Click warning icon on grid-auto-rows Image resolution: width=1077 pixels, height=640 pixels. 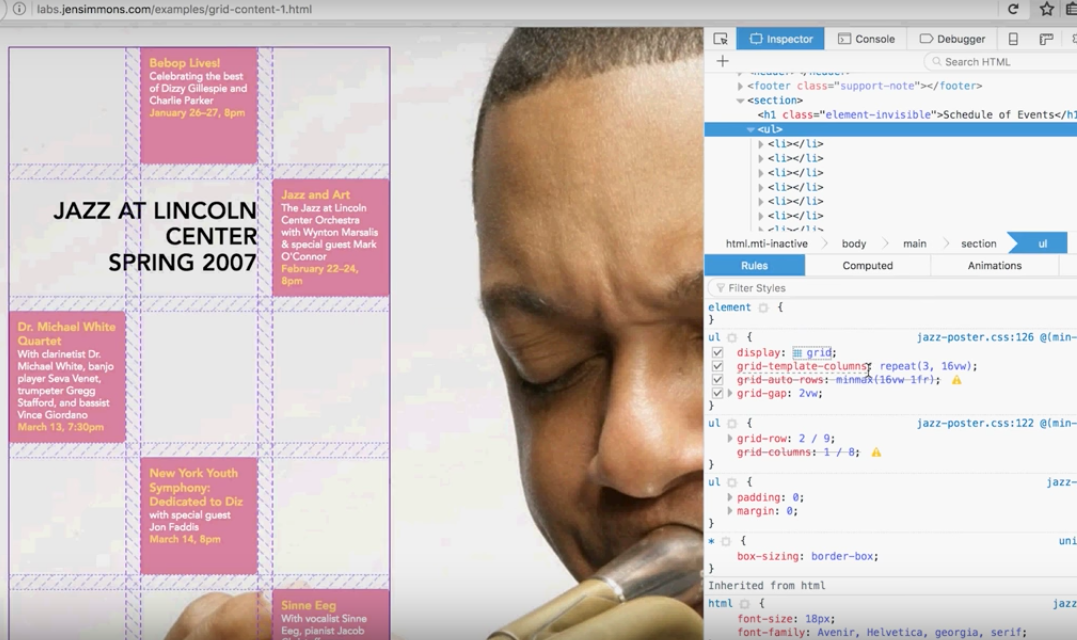pos(956,380)
